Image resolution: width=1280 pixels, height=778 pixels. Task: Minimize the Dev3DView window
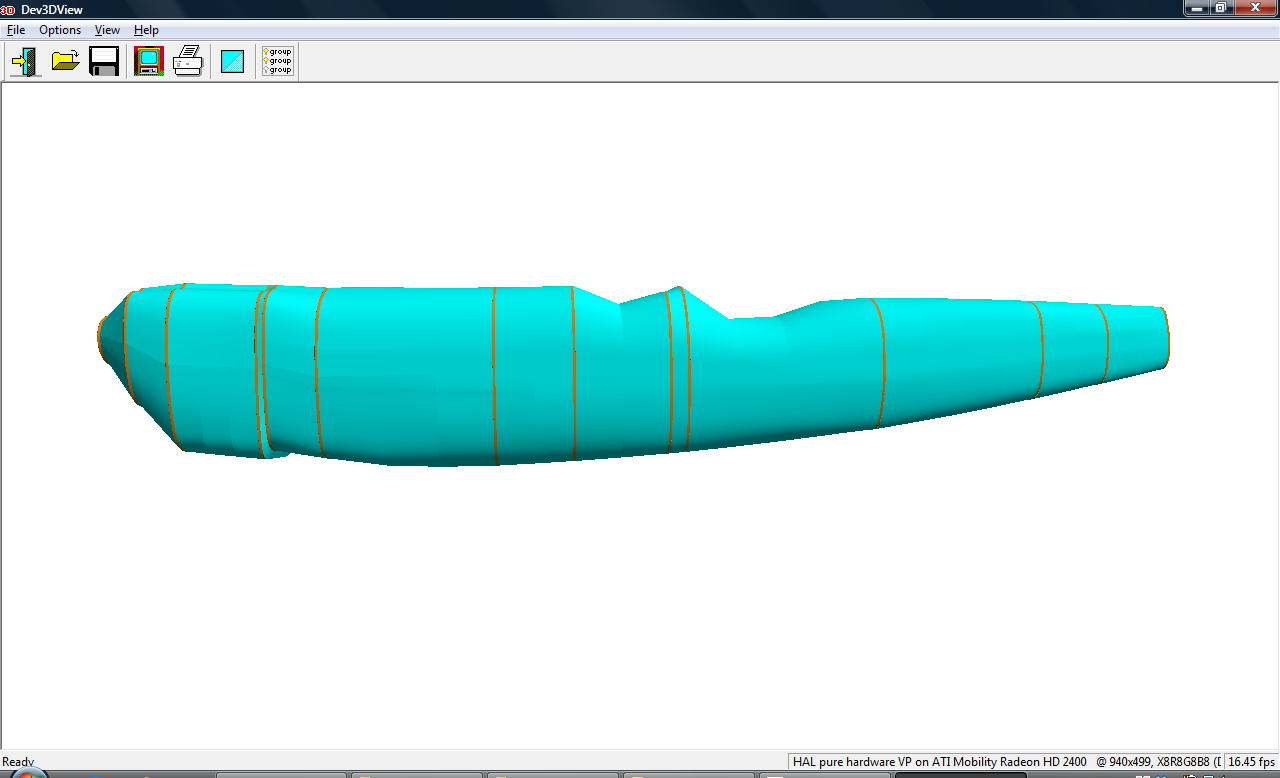point(1197,7)
